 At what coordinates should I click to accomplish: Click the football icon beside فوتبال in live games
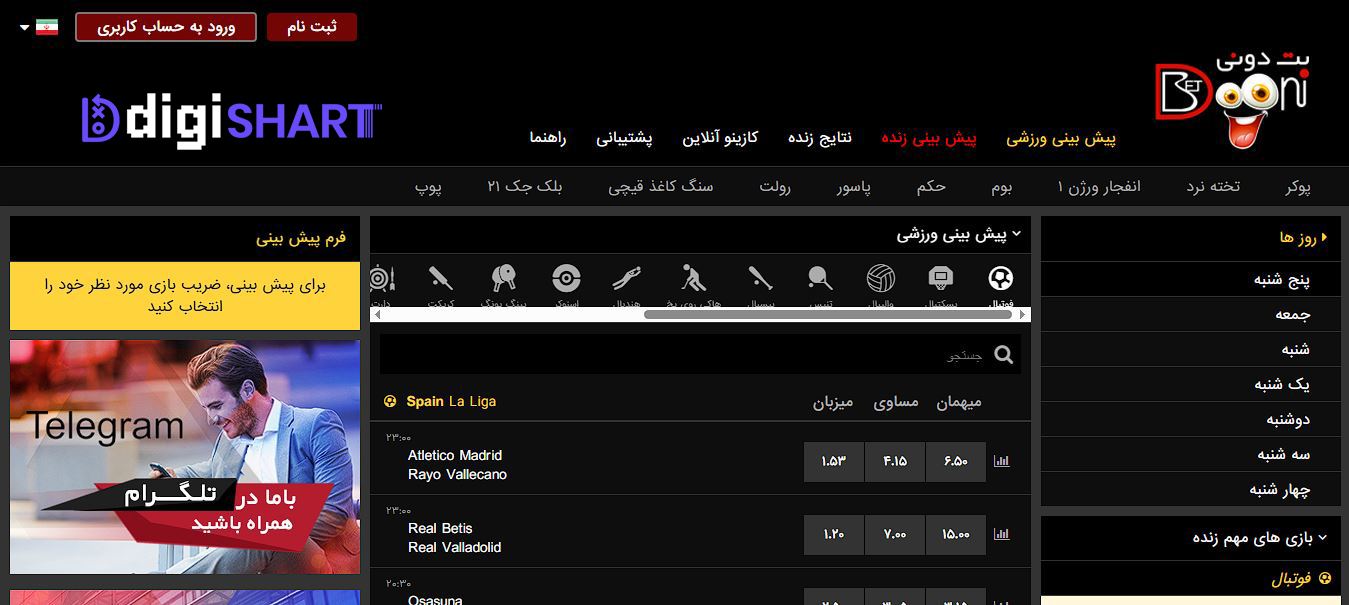coord(1326,578)
